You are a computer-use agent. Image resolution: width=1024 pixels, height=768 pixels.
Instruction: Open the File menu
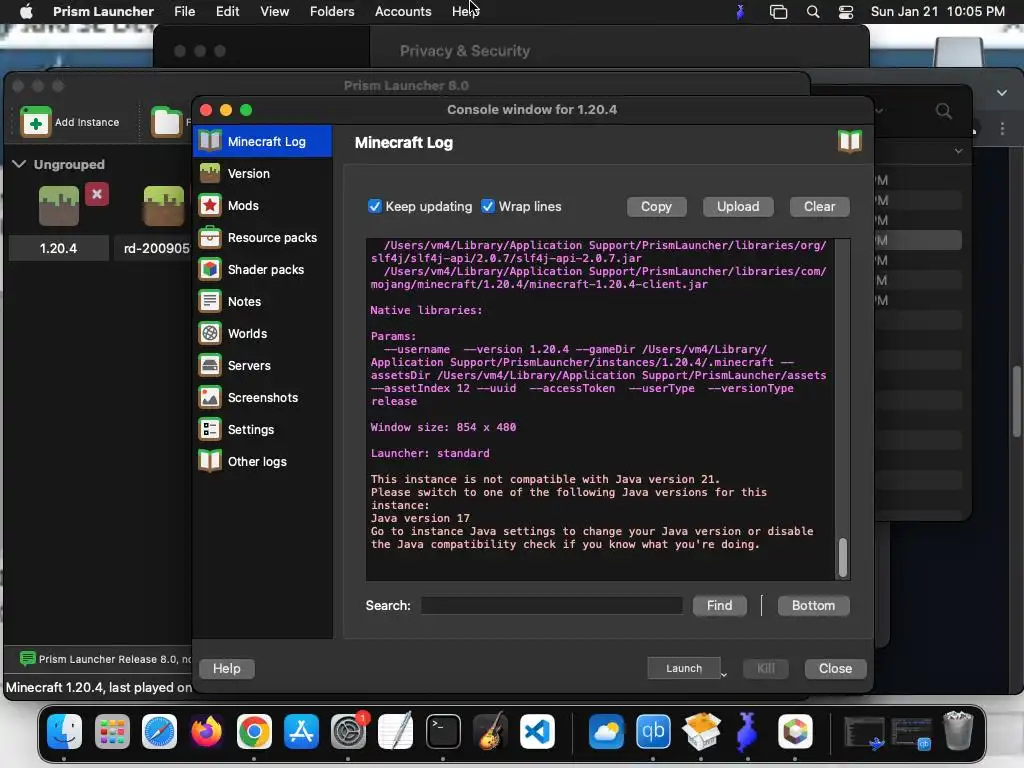pyautogui.click(x=184, y=11)
